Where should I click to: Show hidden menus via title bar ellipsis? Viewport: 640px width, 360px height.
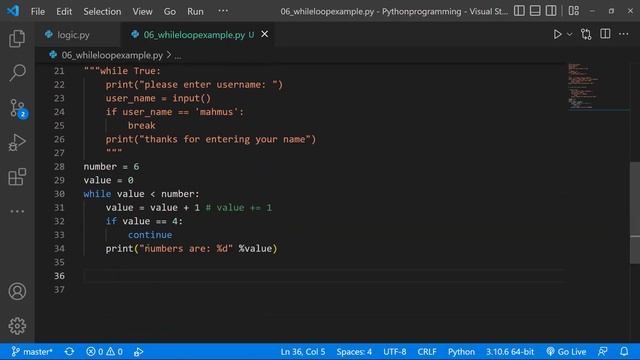coord(223,11)
